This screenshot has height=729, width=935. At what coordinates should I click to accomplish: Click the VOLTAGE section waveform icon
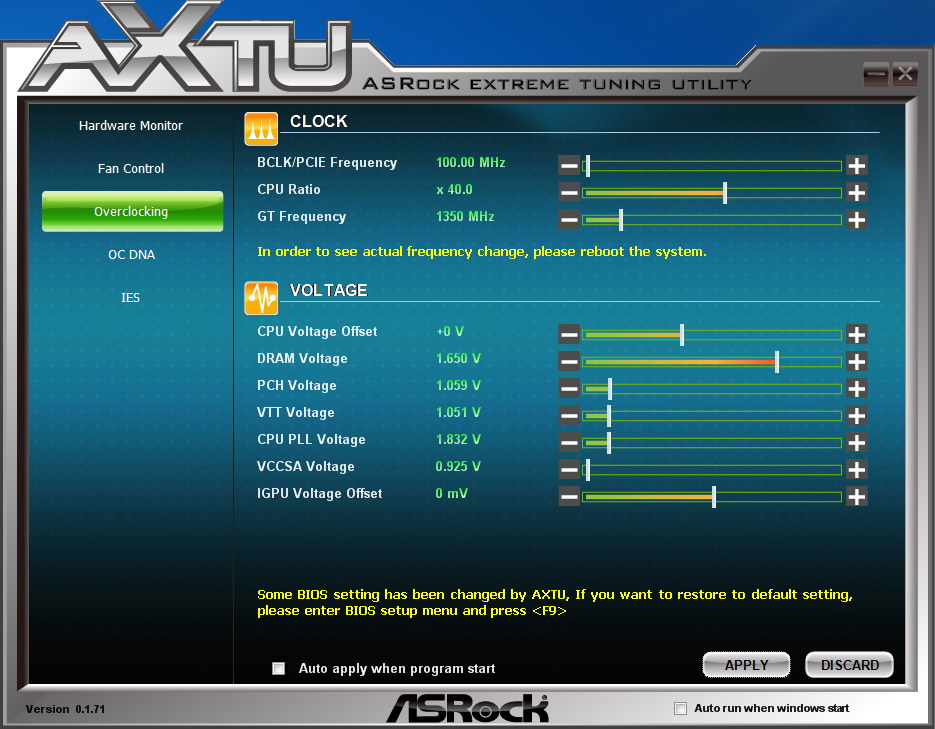pos(261,297)
